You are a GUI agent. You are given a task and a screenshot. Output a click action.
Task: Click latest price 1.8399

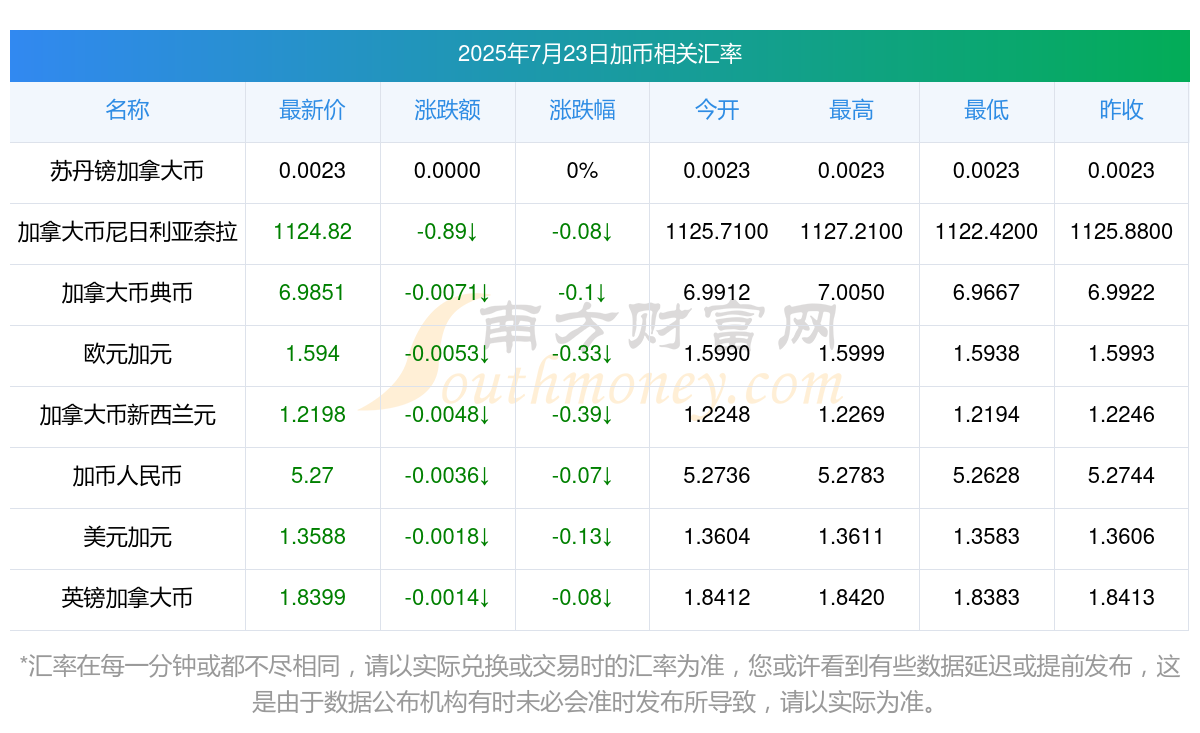tap(312, 598)
